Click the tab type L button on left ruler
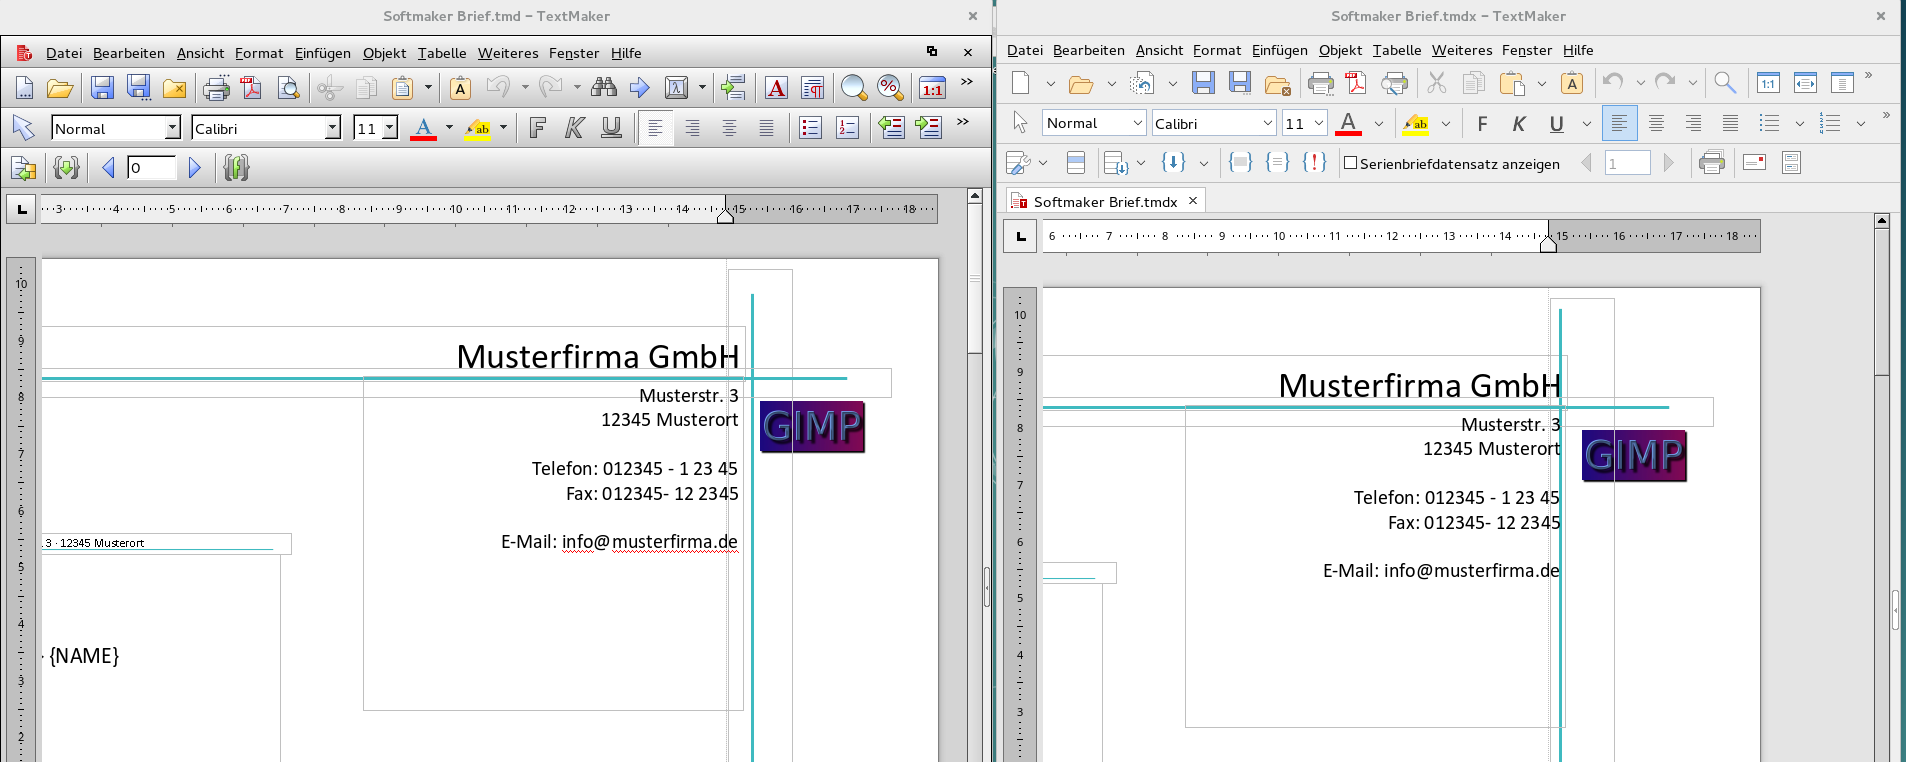Image resolution: width=1906 pixels, height=762 pixels. (x=21, y=209)
